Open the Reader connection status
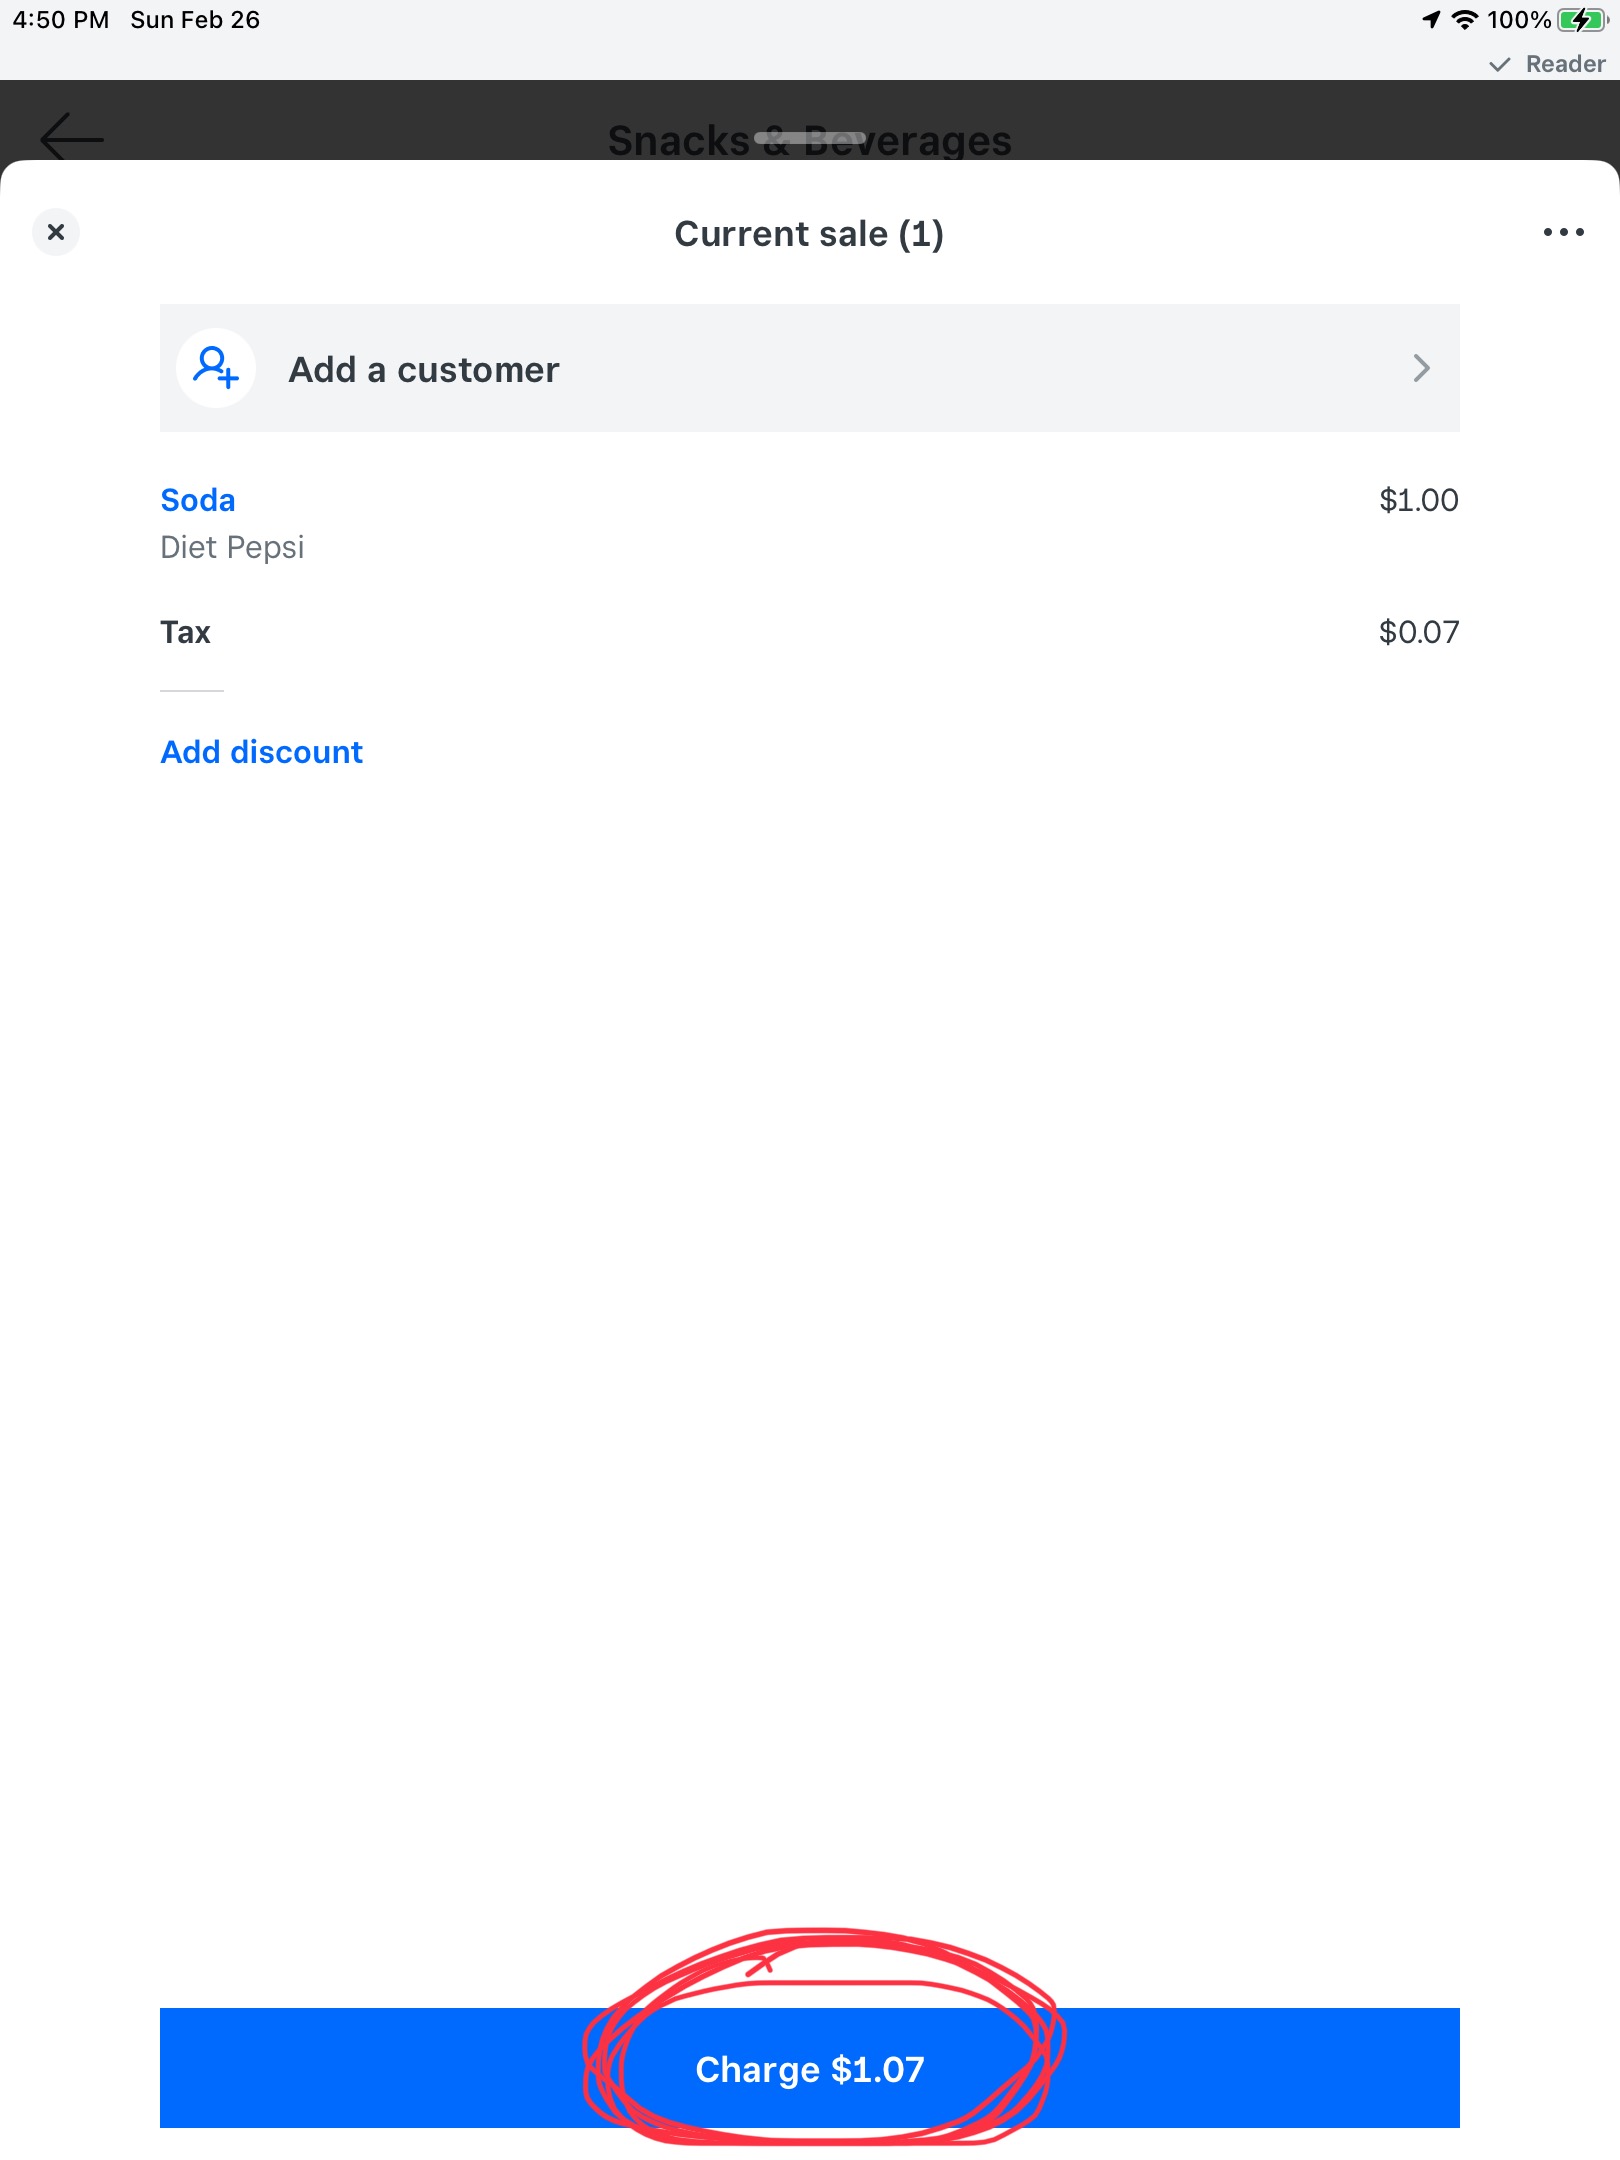Viewport: 1620px width, 2160px height. click(1547, 64)
